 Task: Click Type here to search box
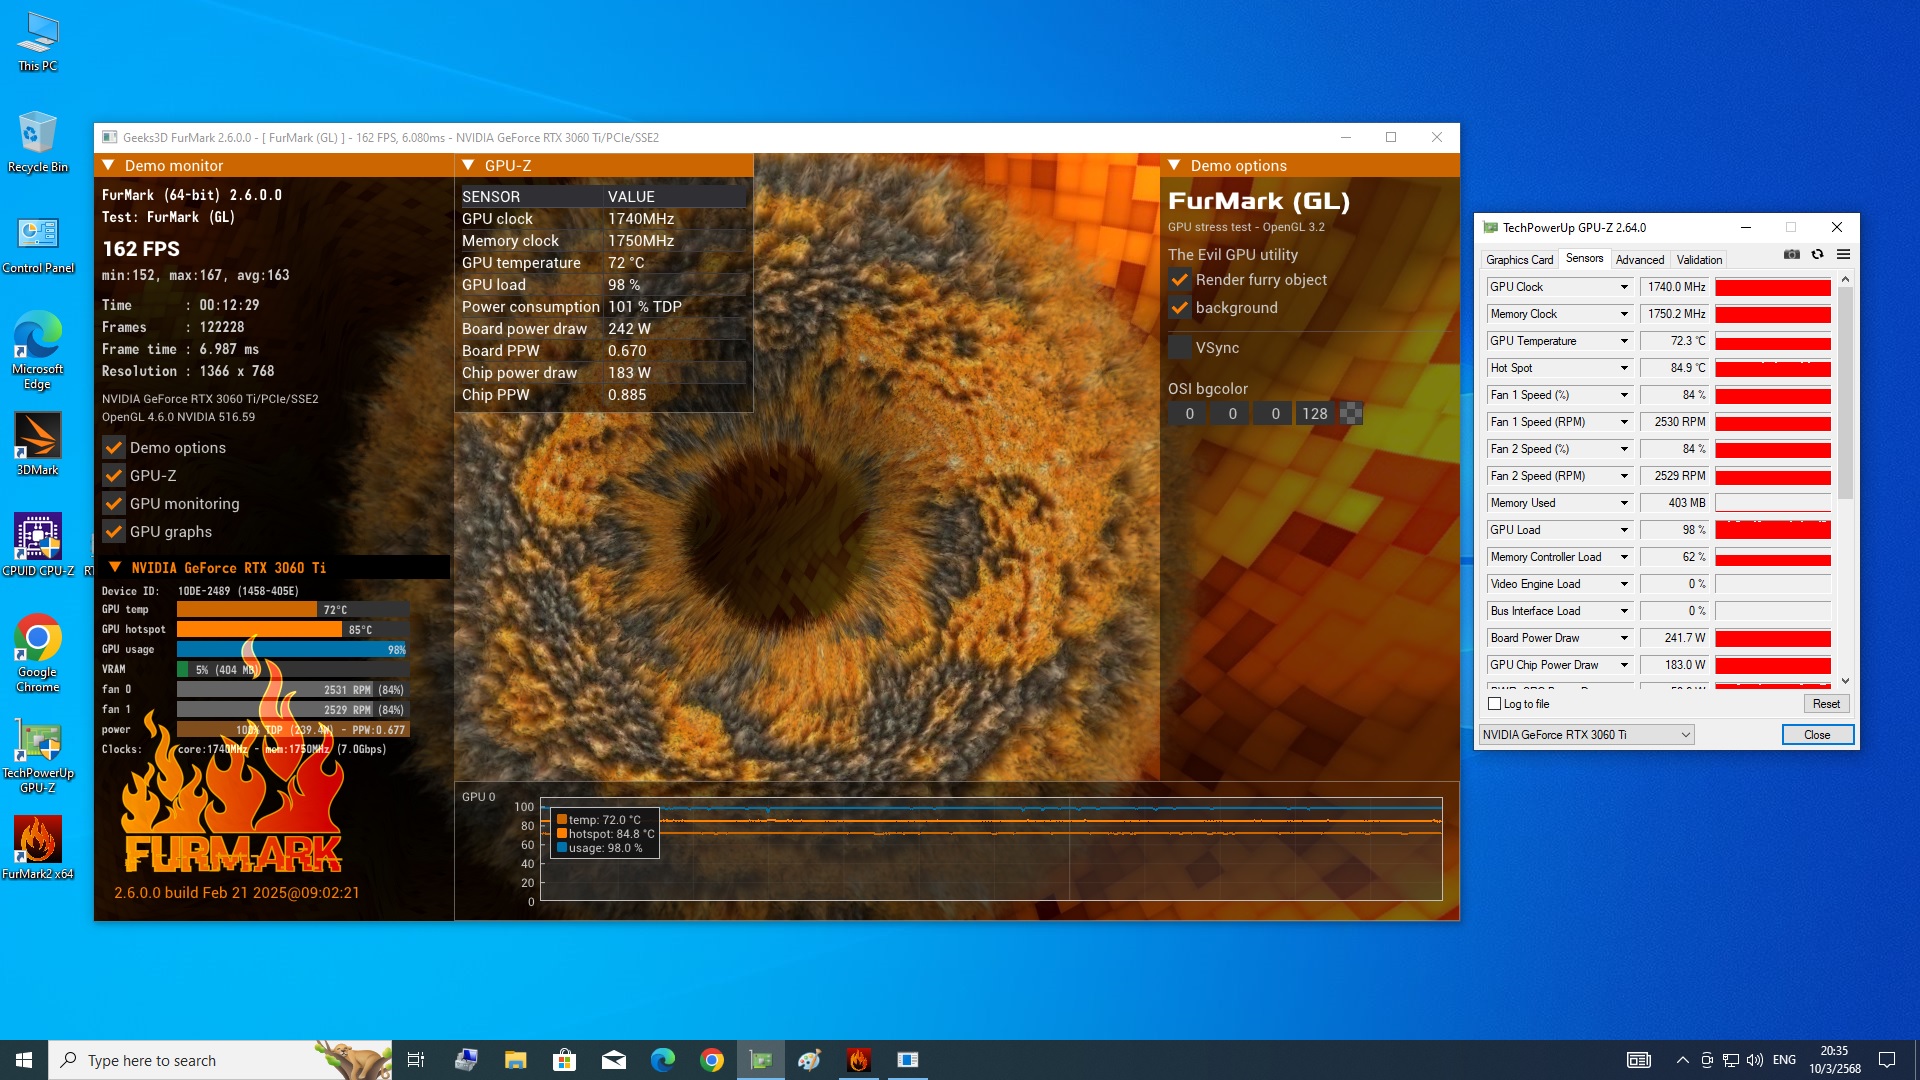[220, 1060]
